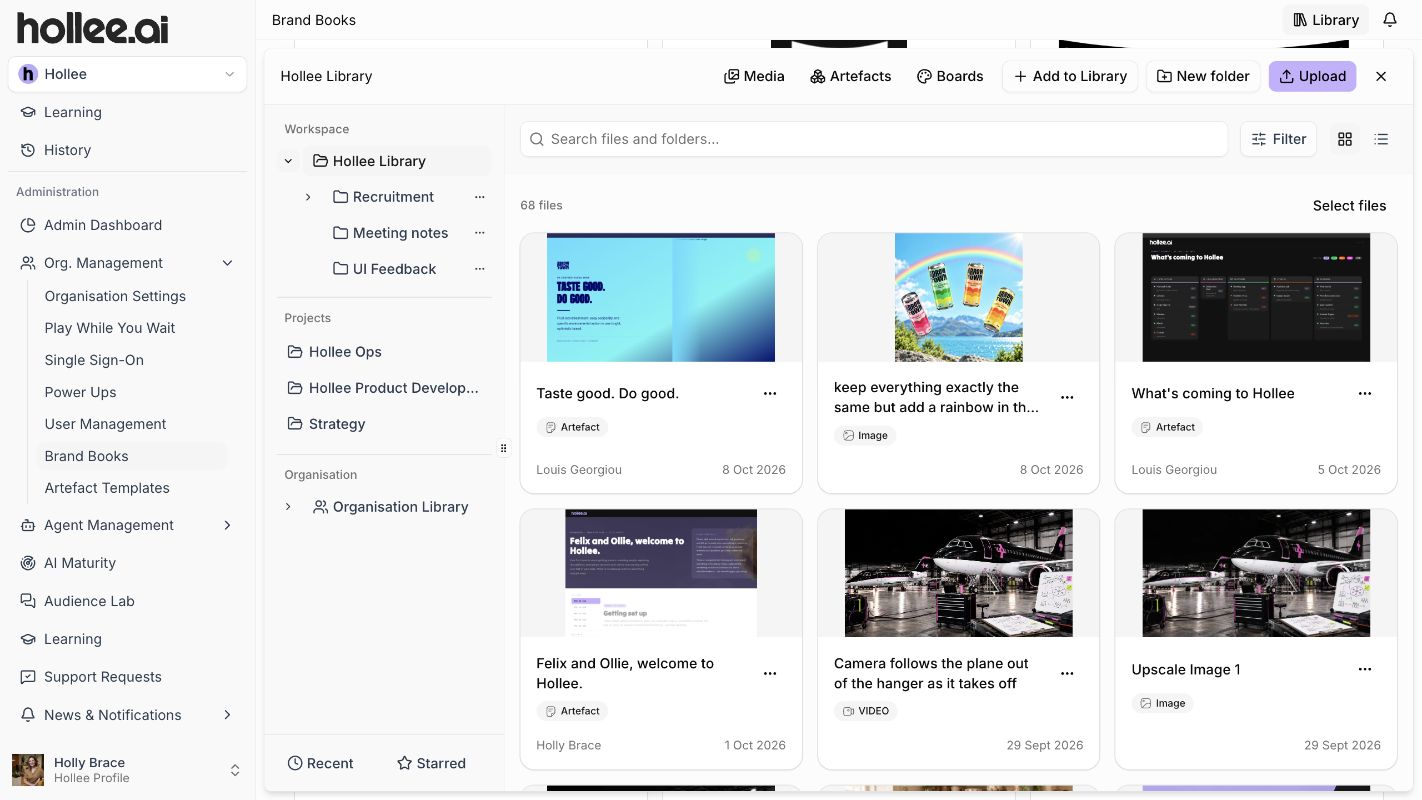
Task: Open options menu for rainbow image card
Action: (x=1067, y=397)
